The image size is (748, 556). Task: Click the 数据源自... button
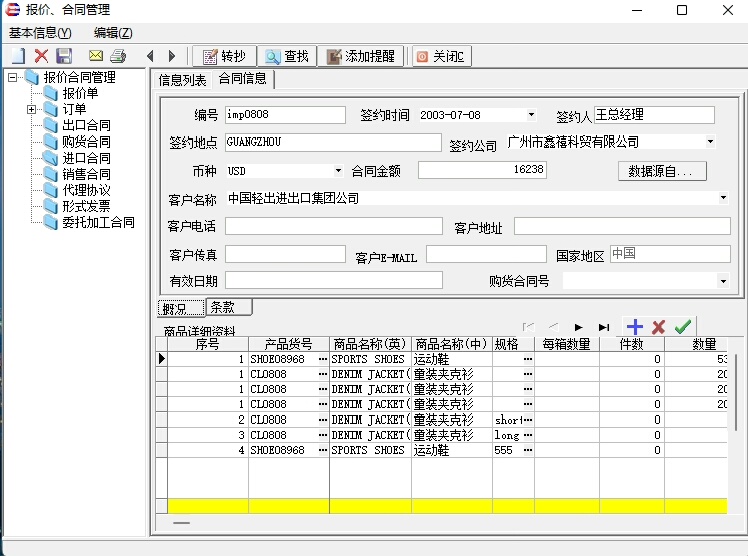point(661,172)
